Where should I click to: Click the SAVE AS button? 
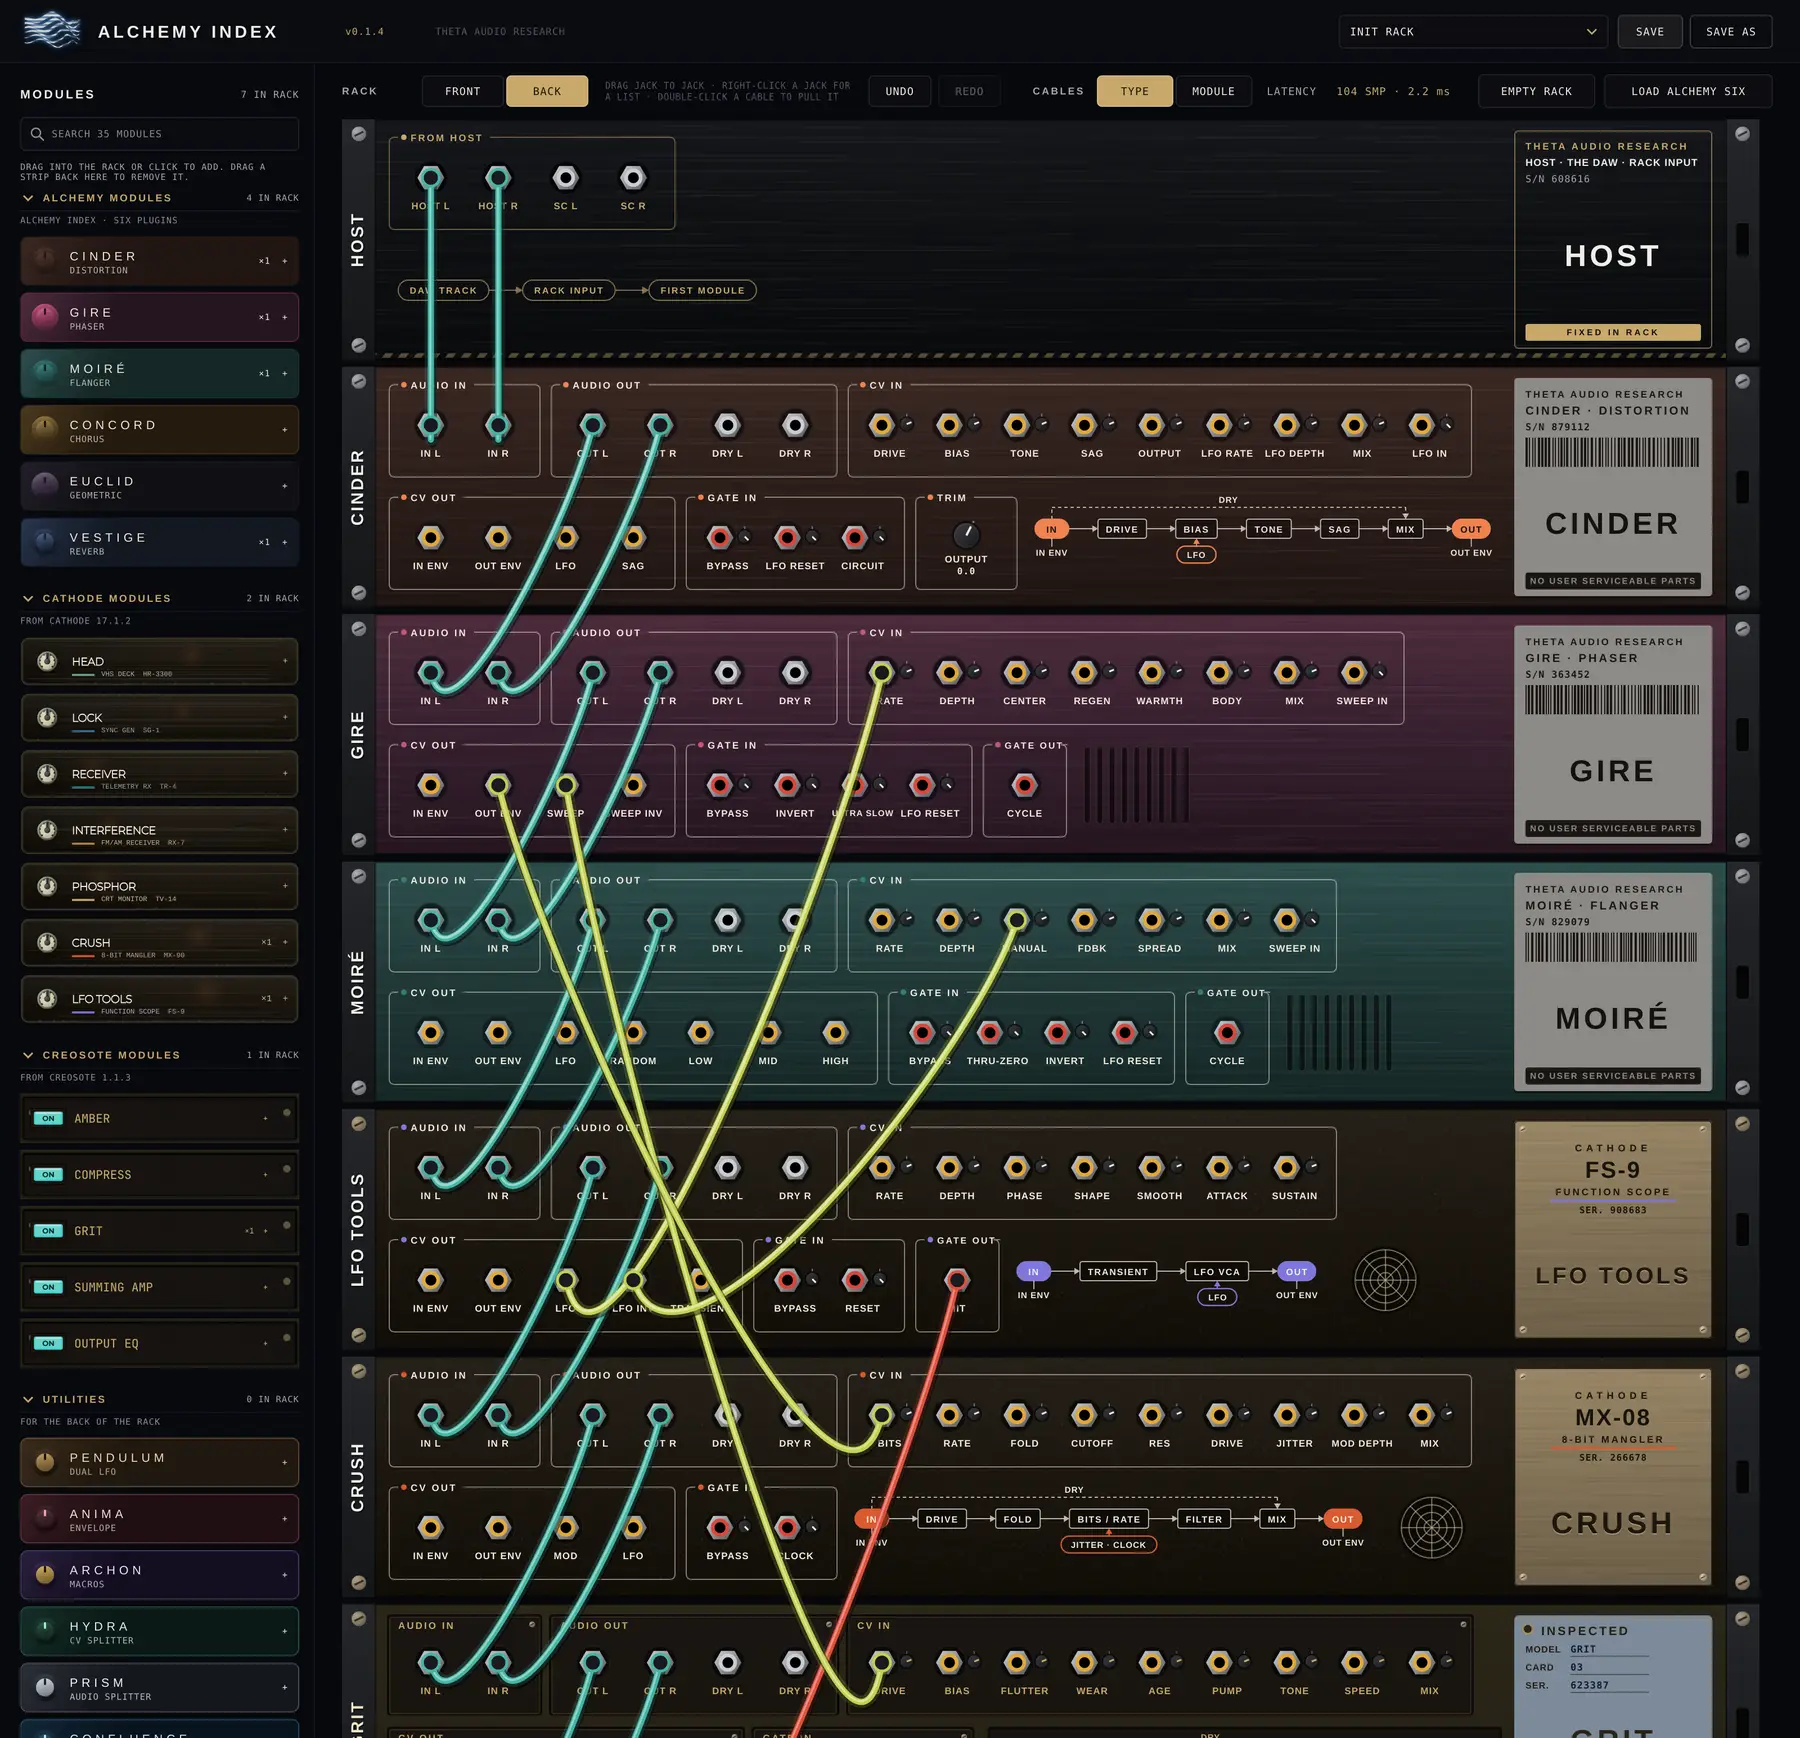tap(1731, 32)
